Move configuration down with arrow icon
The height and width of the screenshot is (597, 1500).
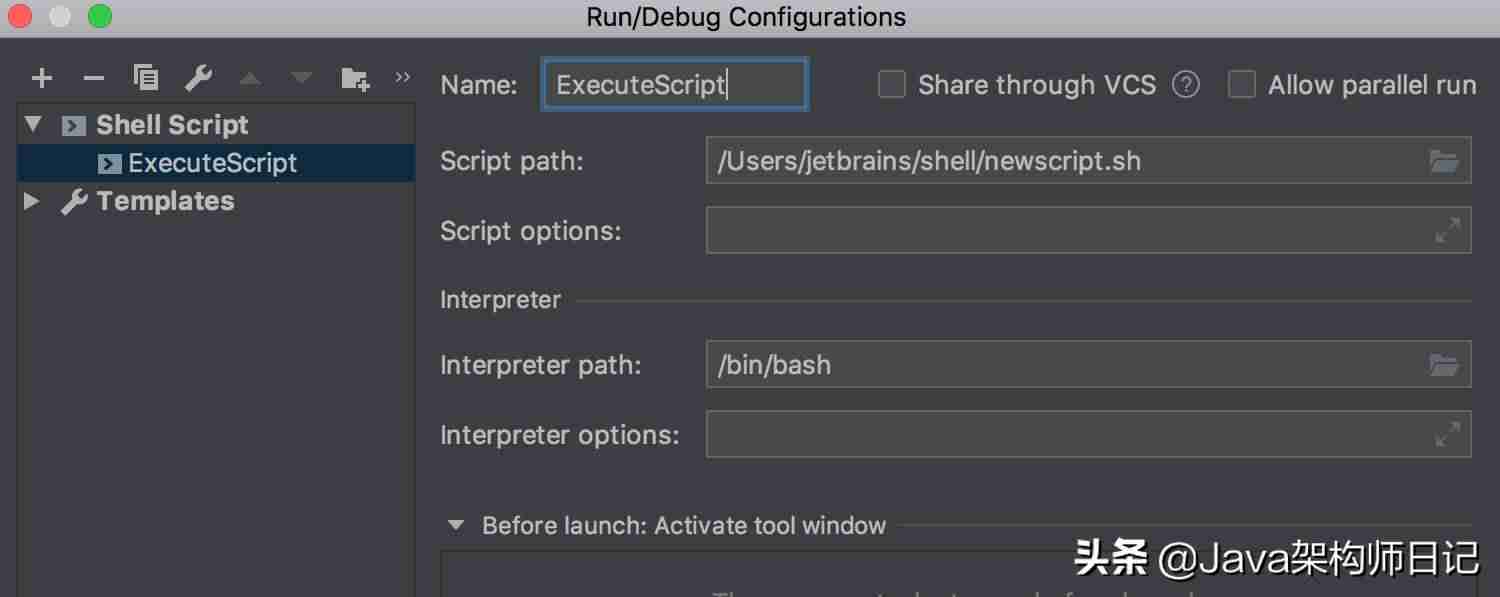pos(301,78)
